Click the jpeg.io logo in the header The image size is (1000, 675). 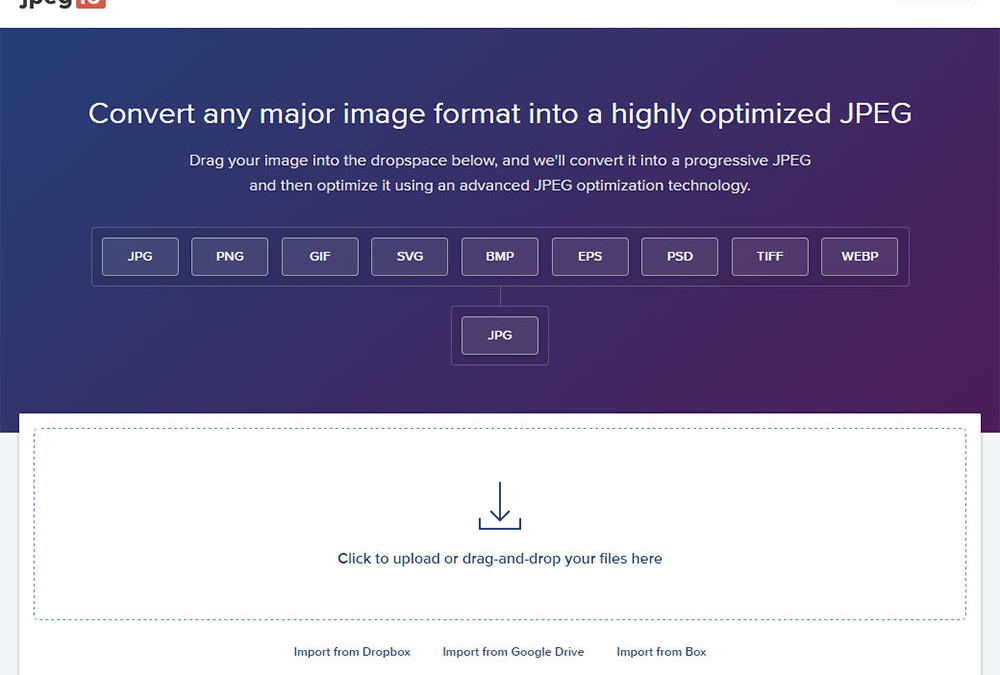point(62,4)
